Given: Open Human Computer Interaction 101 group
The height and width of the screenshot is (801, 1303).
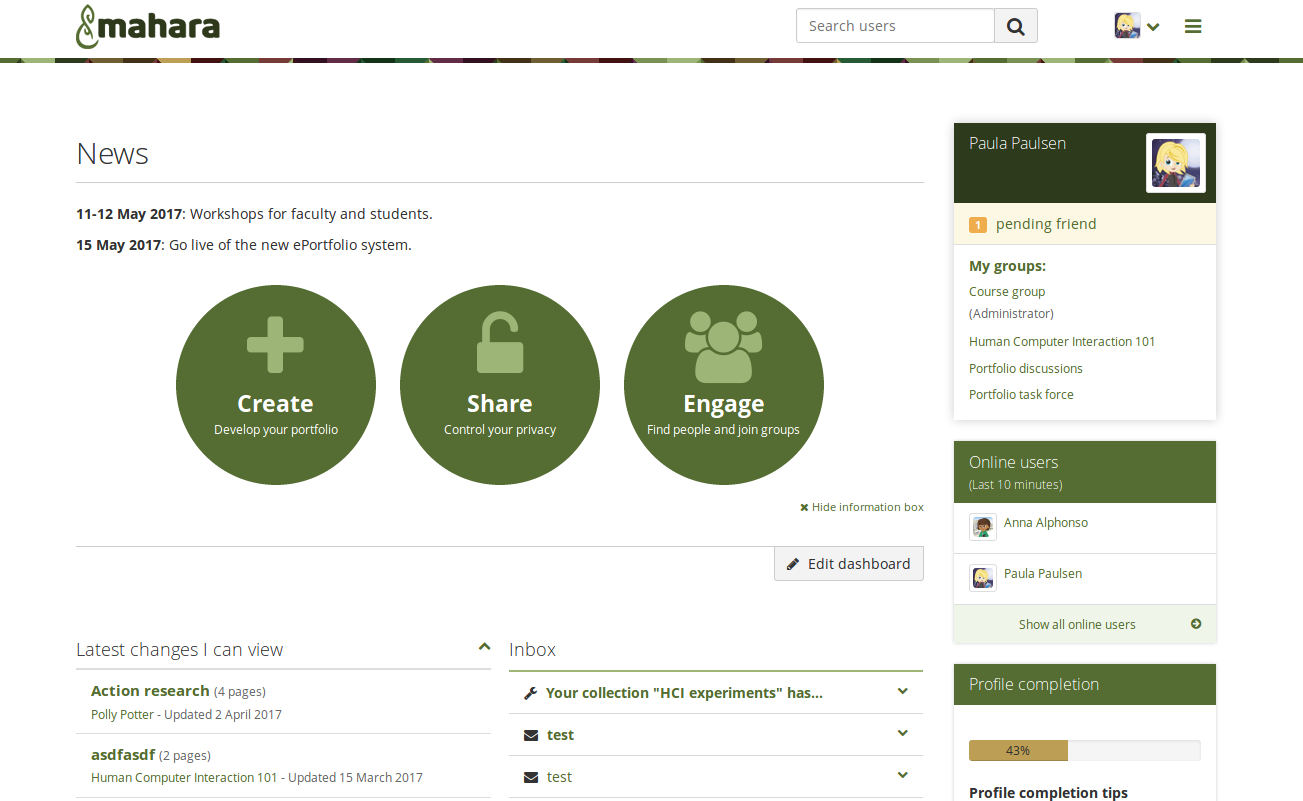Looking at the screenshot, I should click(1062, 342).
